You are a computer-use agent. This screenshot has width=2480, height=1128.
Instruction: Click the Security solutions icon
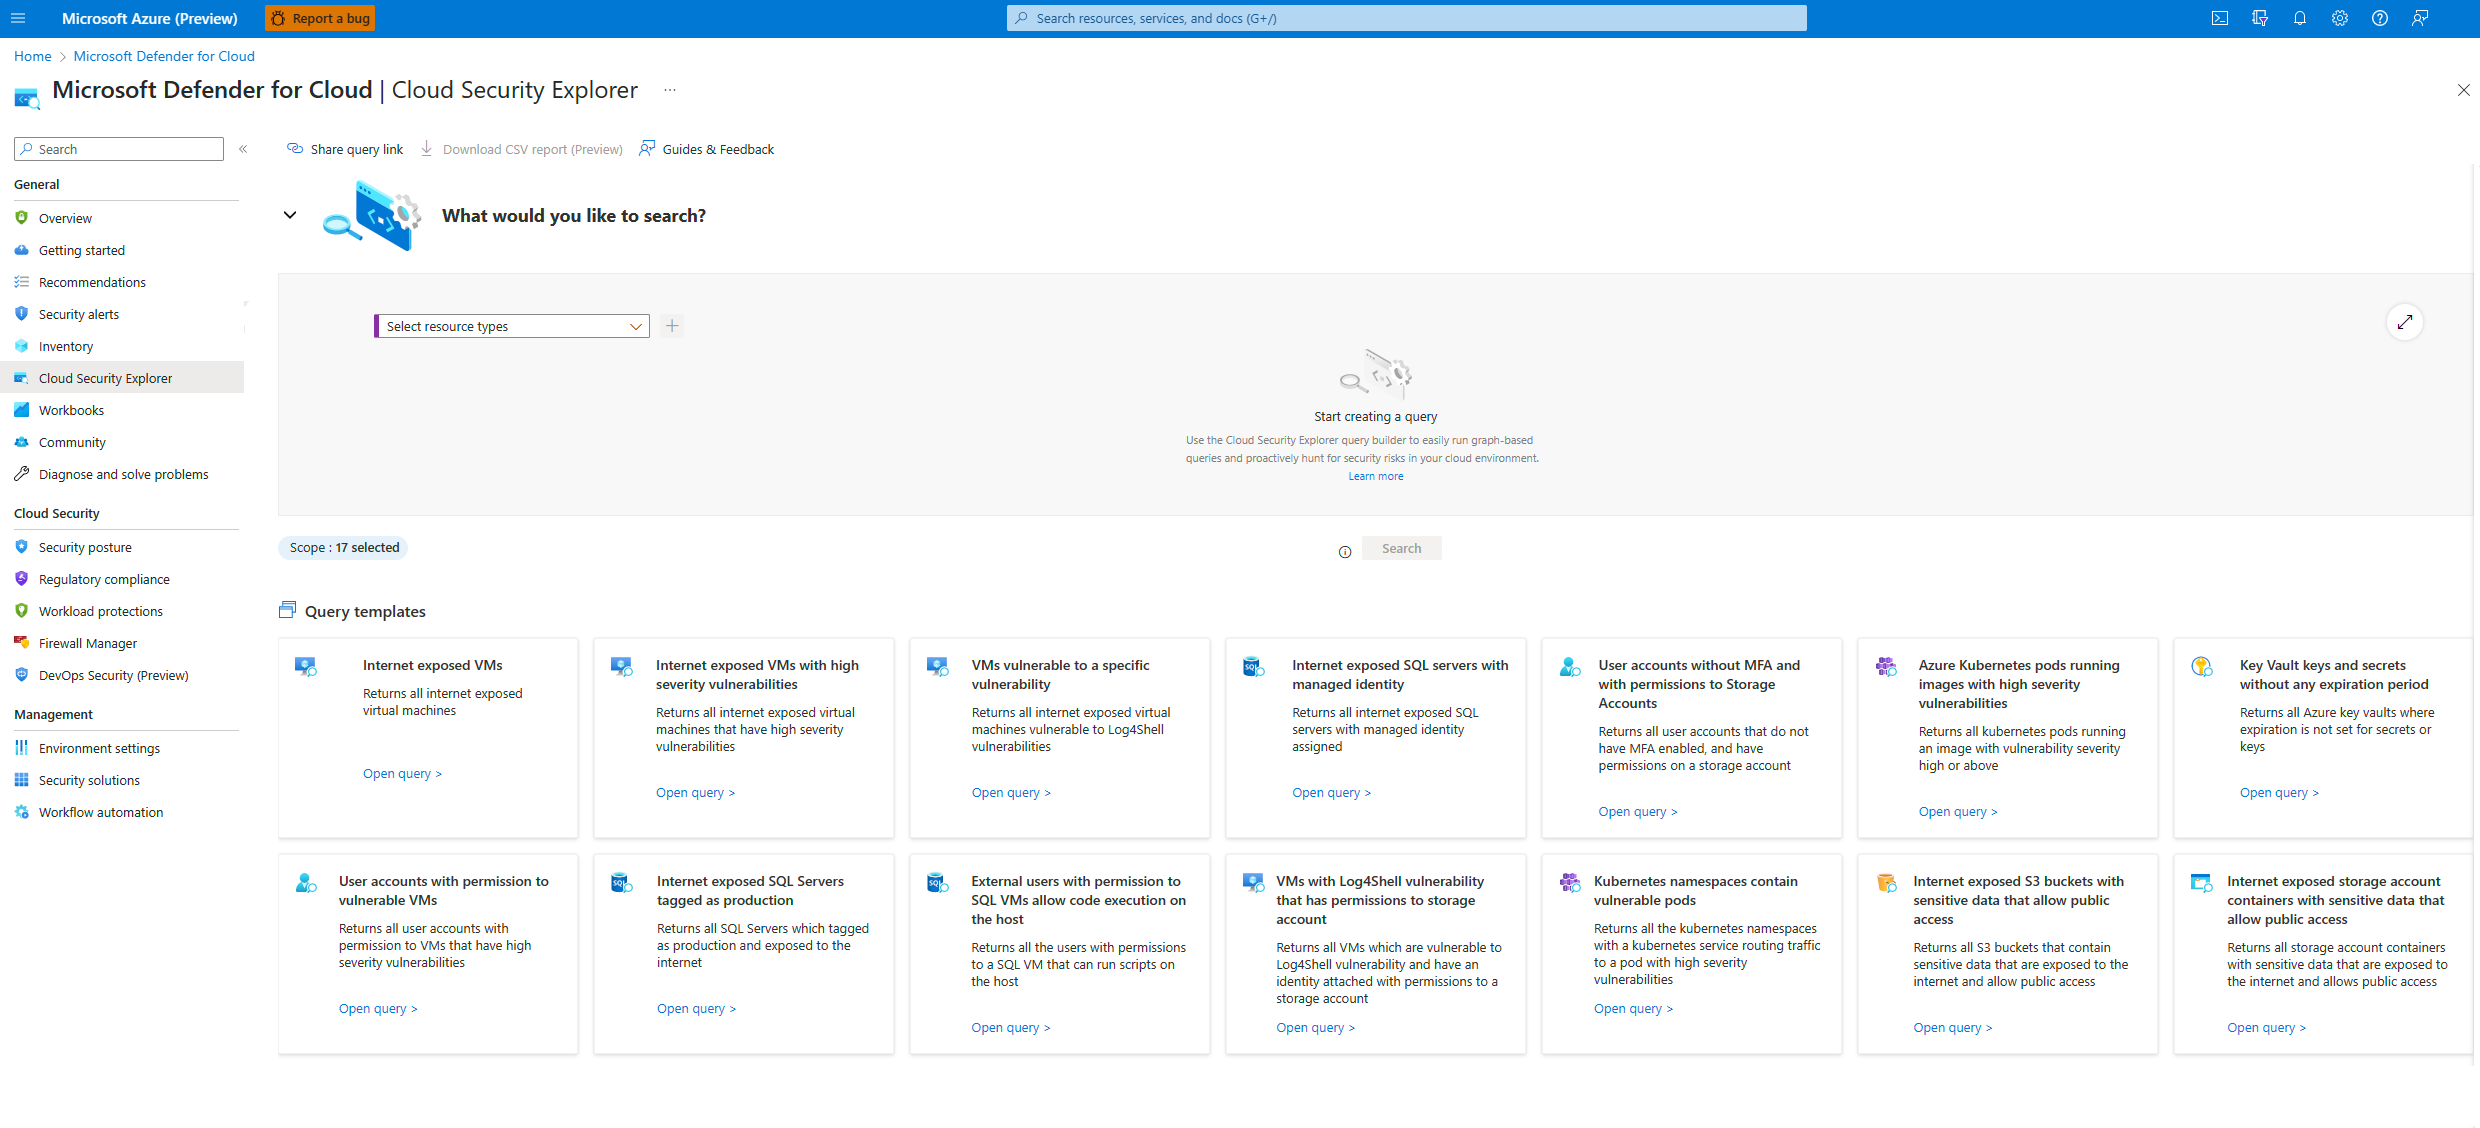coord(22,778)
